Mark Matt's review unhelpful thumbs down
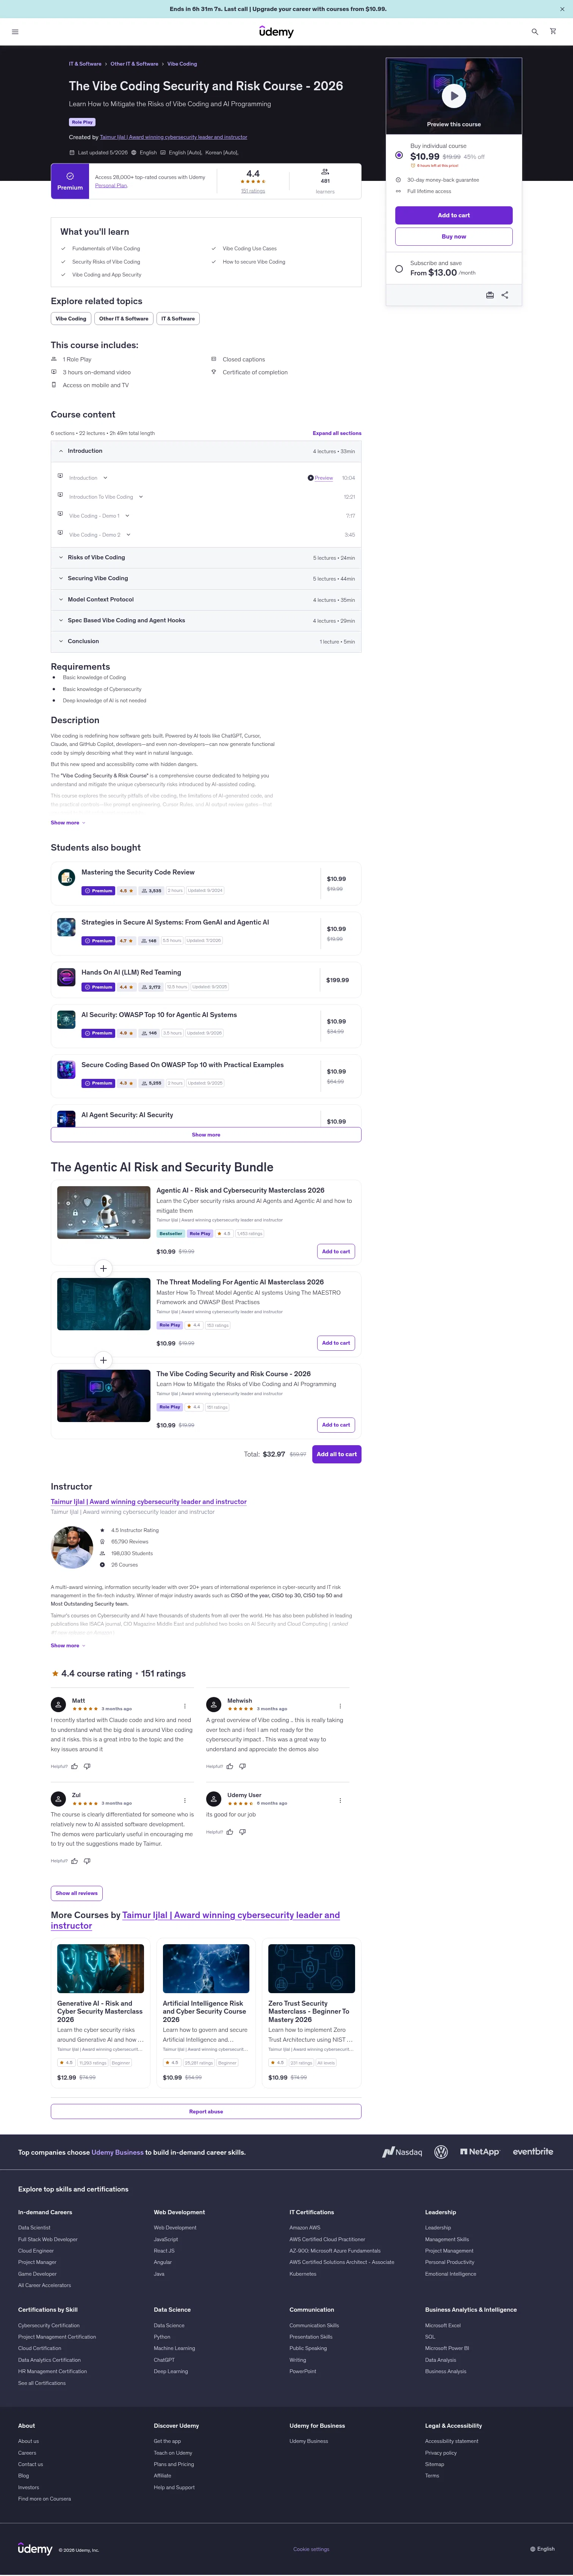The image size is (573, 2576). (x=87, y=1766)
